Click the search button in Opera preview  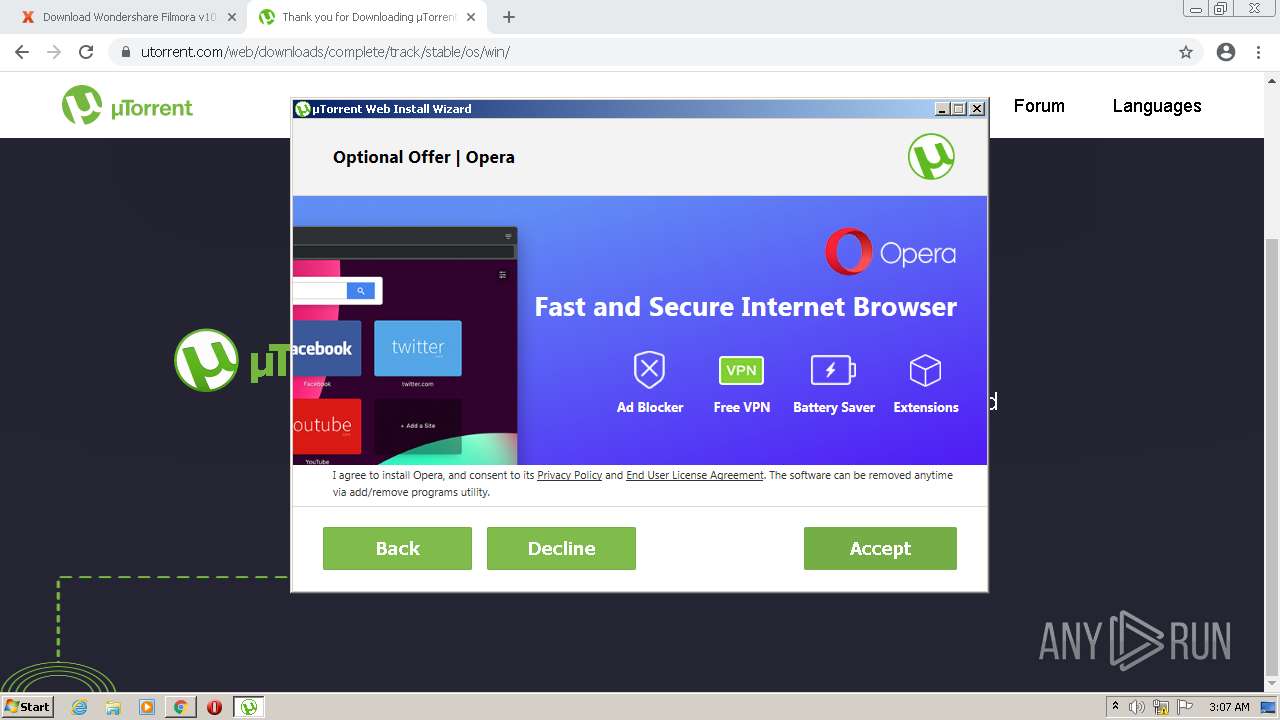[361, 290]
